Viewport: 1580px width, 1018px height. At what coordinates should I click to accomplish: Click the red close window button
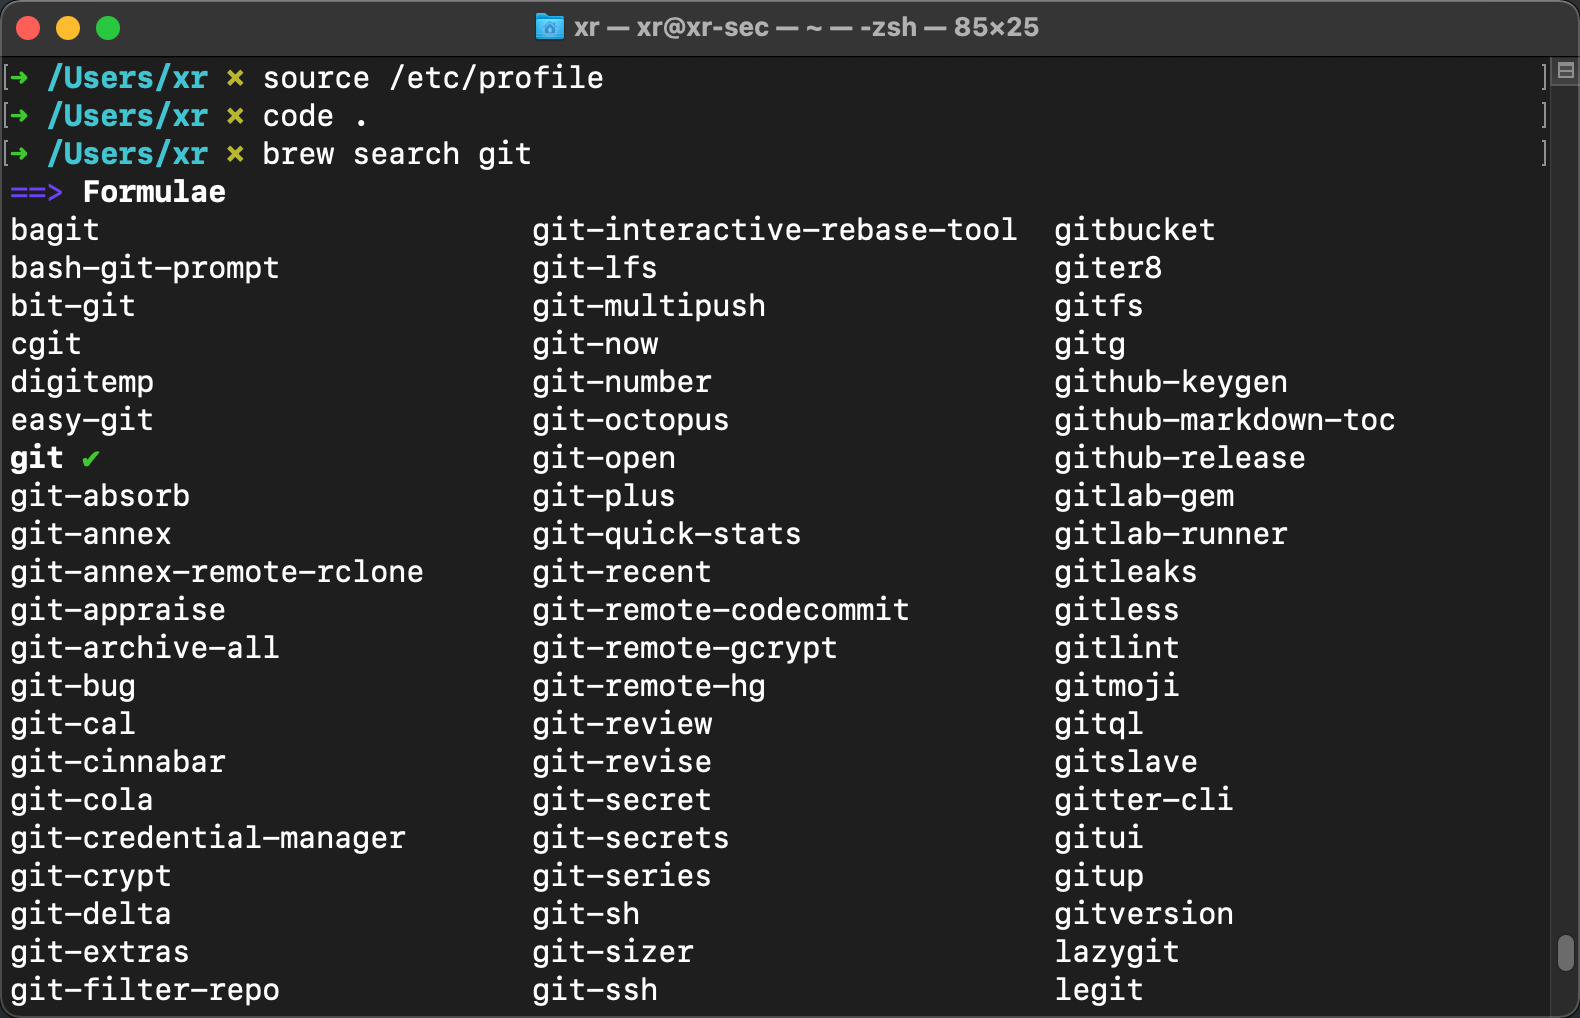28,28
